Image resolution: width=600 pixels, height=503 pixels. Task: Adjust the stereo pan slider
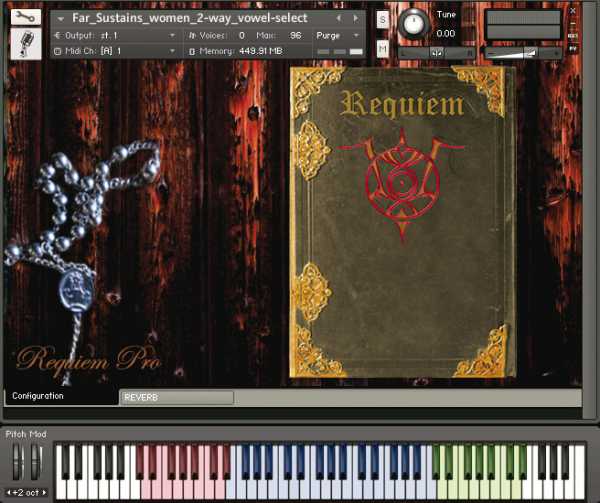(437, 53)
